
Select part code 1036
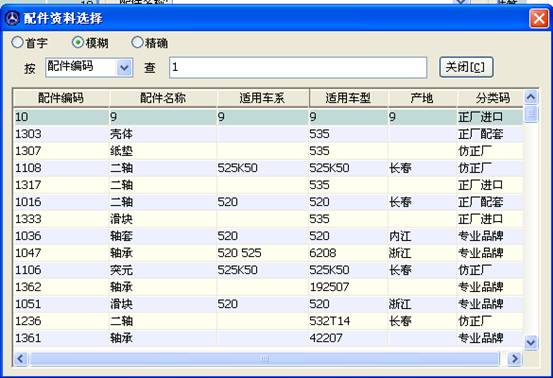(x=28, y=236)
